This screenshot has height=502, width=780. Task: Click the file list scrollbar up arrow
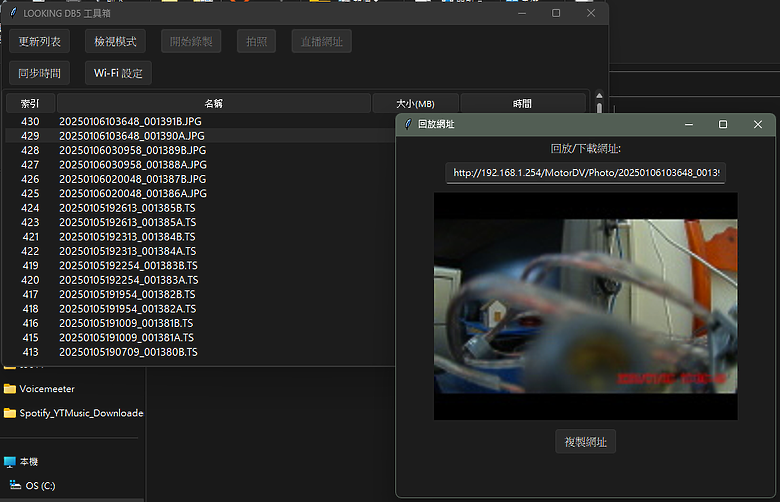click(x=599, y=96)
